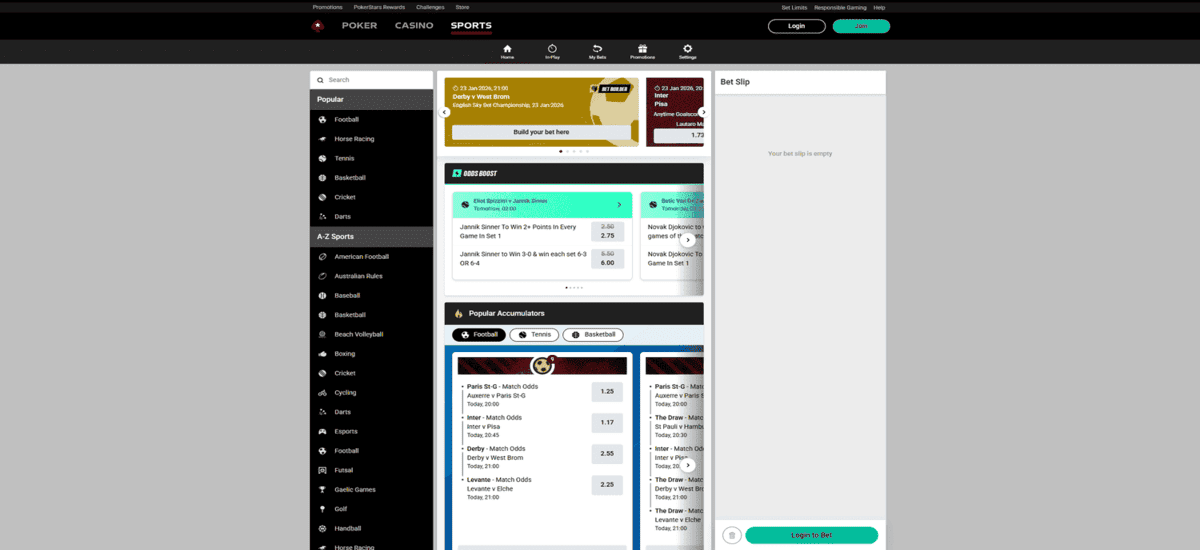The height and width of the screenshot is (550, 1200).
Task: Click the Handball icon
Action: pos(322,528)
